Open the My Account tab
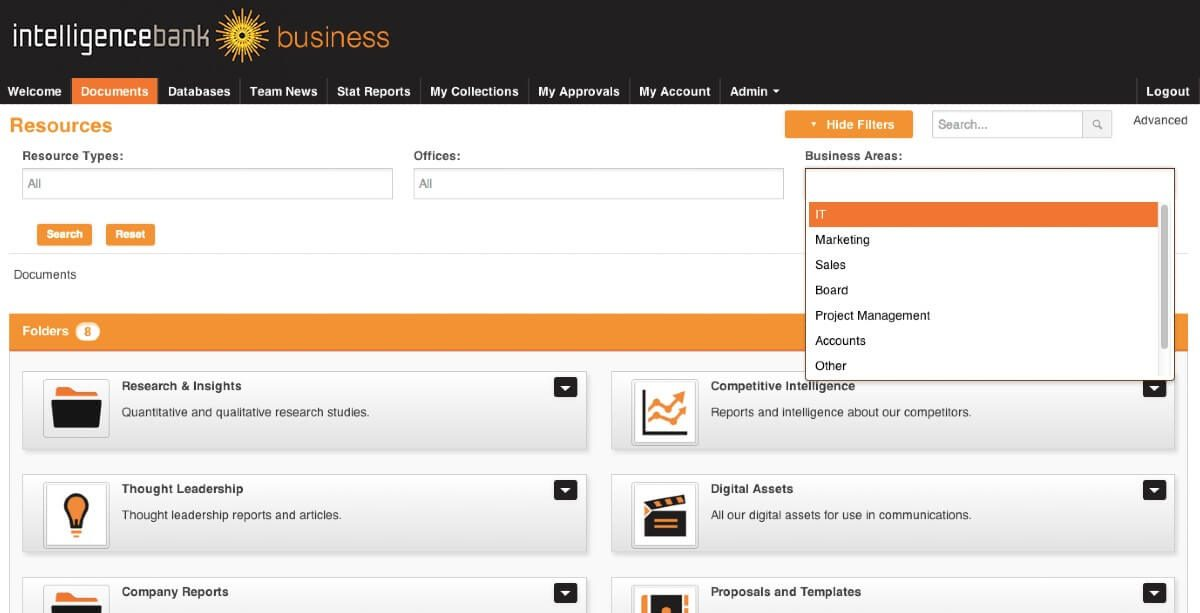Viewport: 1200px width, 613px height. (675, 91)
